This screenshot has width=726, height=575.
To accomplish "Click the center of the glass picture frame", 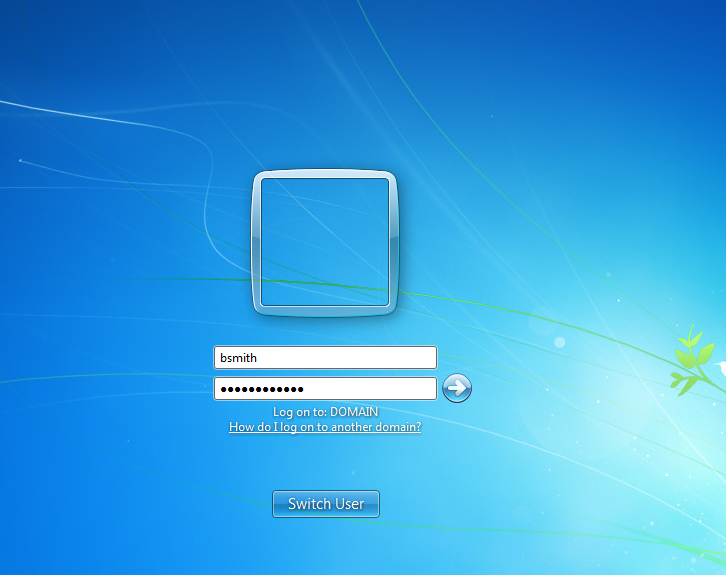I will 325,243.
